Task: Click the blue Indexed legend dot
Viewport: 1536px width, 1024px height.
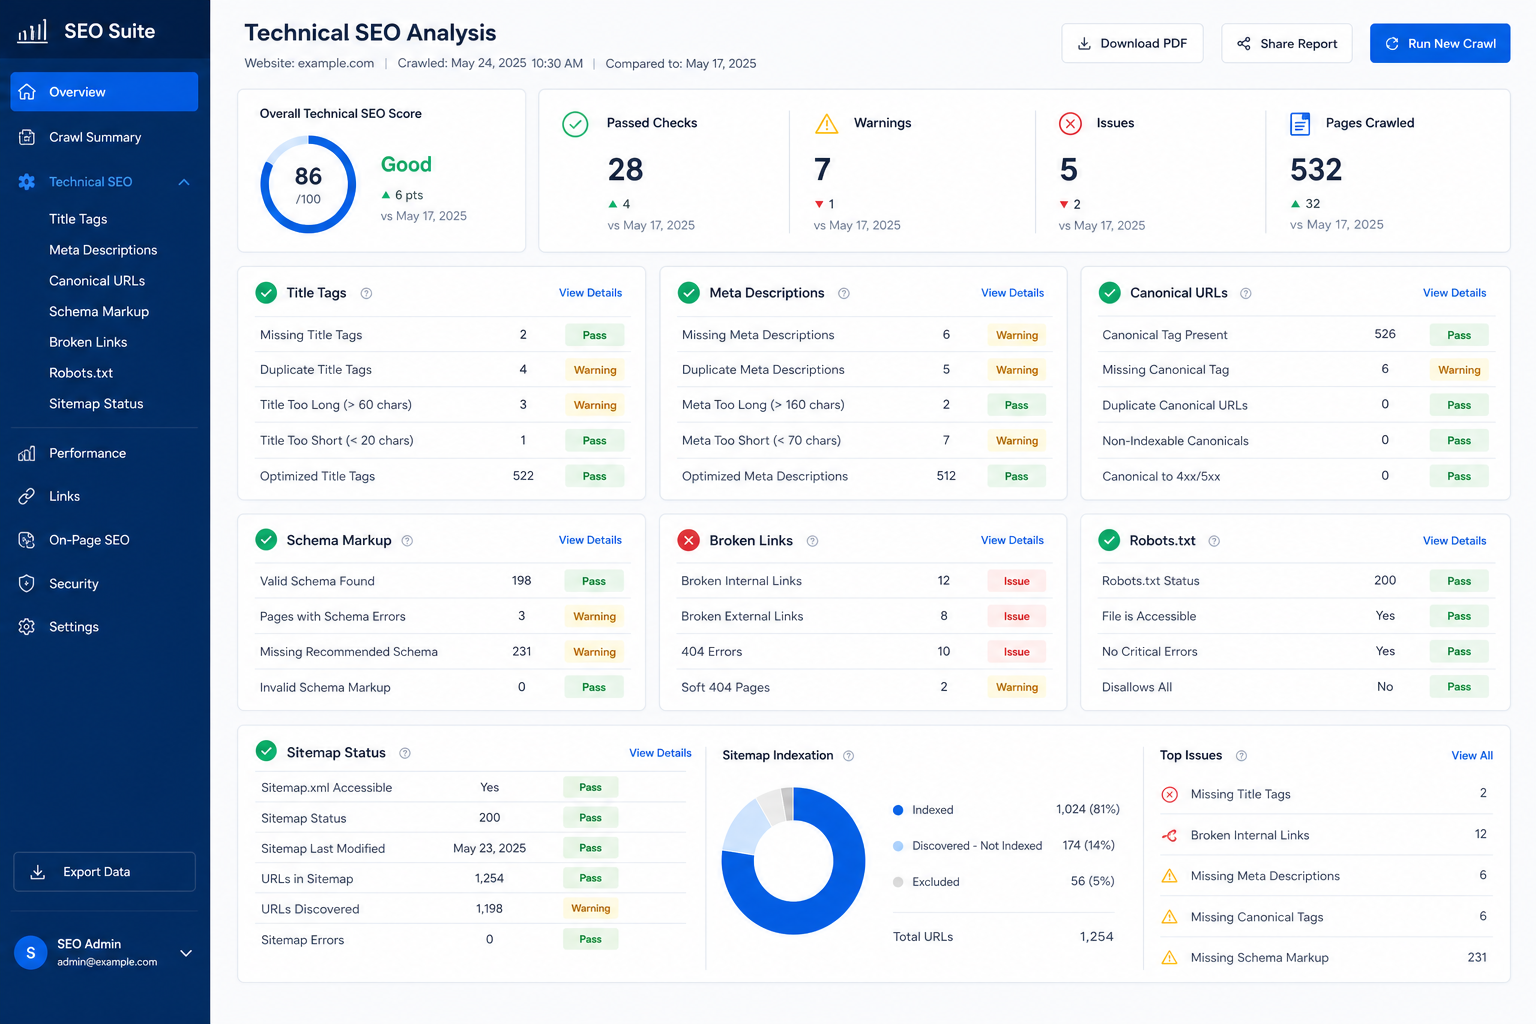Action: 898,810
